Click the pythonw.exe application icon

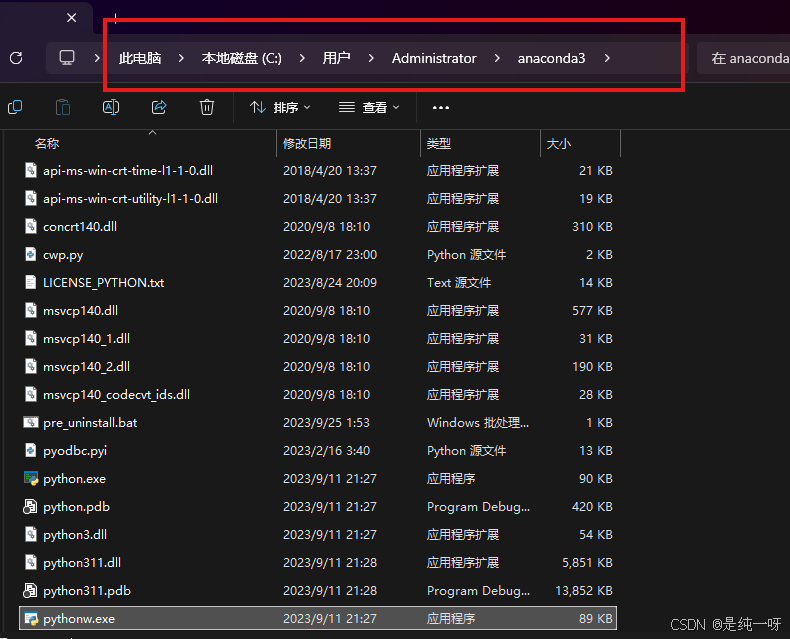point(31,618)
